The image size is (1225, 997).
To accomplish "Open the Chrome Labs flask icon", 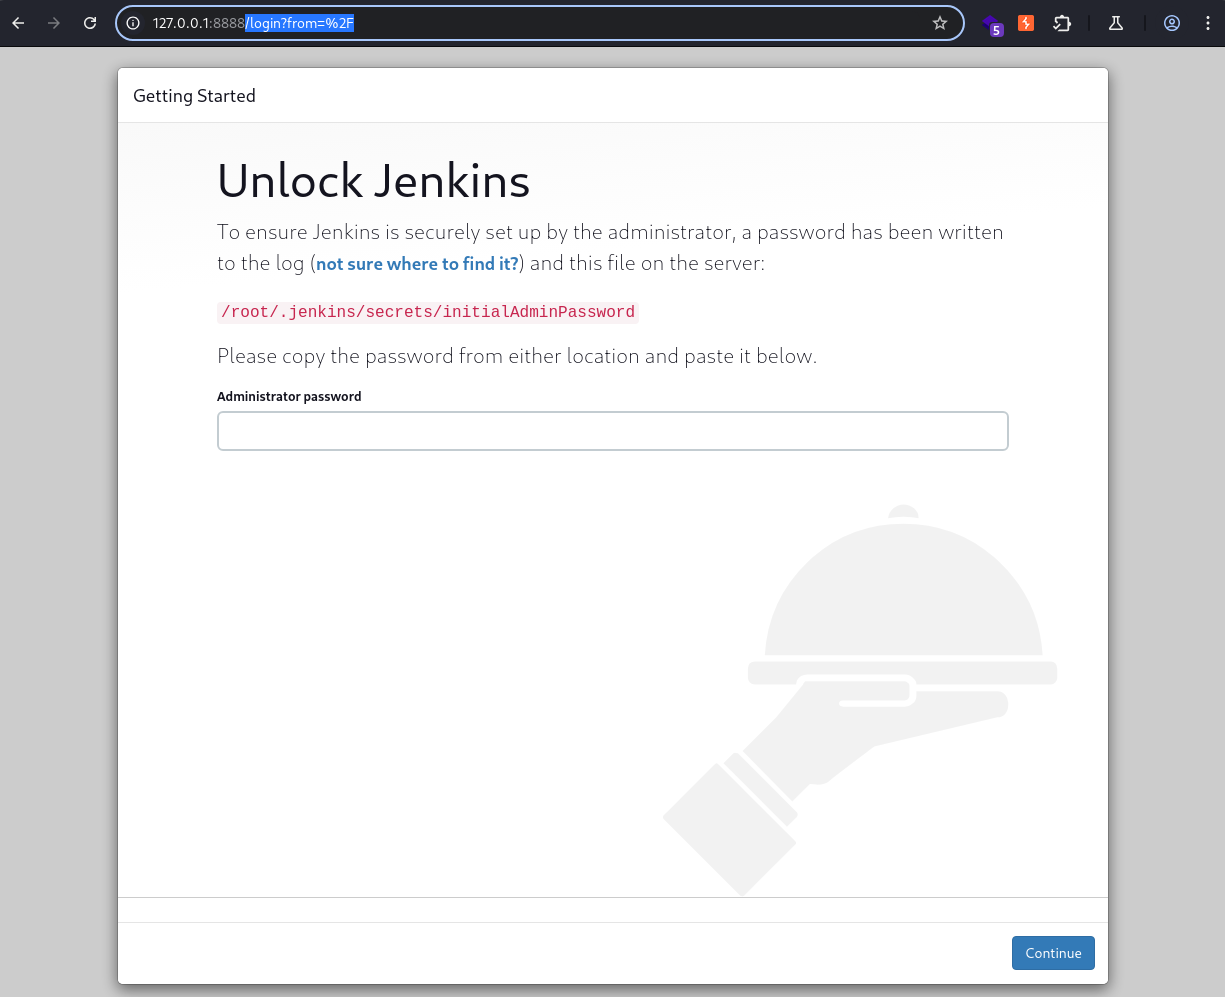I will (1116, 23).
